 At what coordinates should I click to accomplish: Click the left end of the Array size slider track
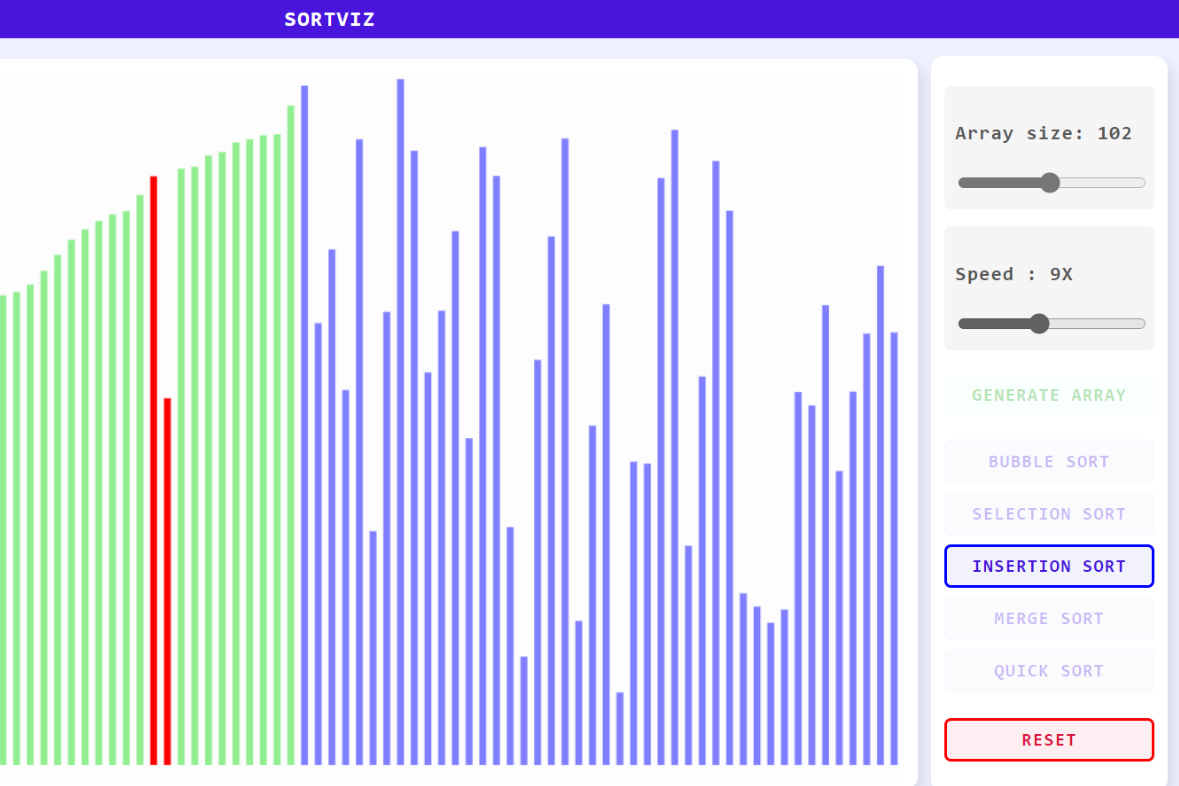point(962,182)
